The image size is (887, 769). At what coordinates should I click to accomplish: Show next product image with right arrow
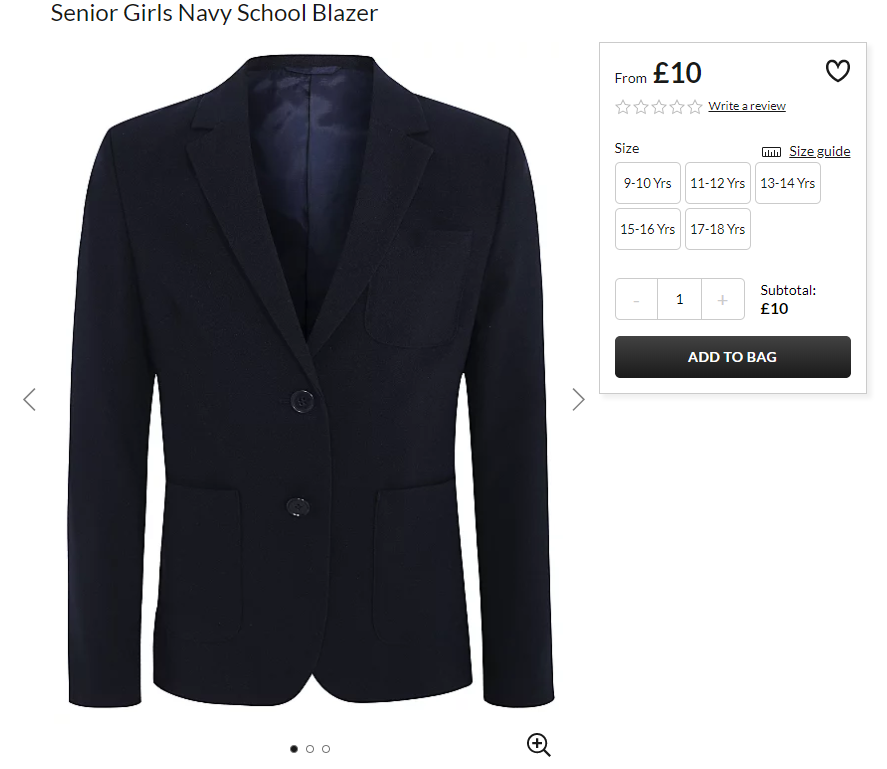pyautogui.click(x=578, y=399)
